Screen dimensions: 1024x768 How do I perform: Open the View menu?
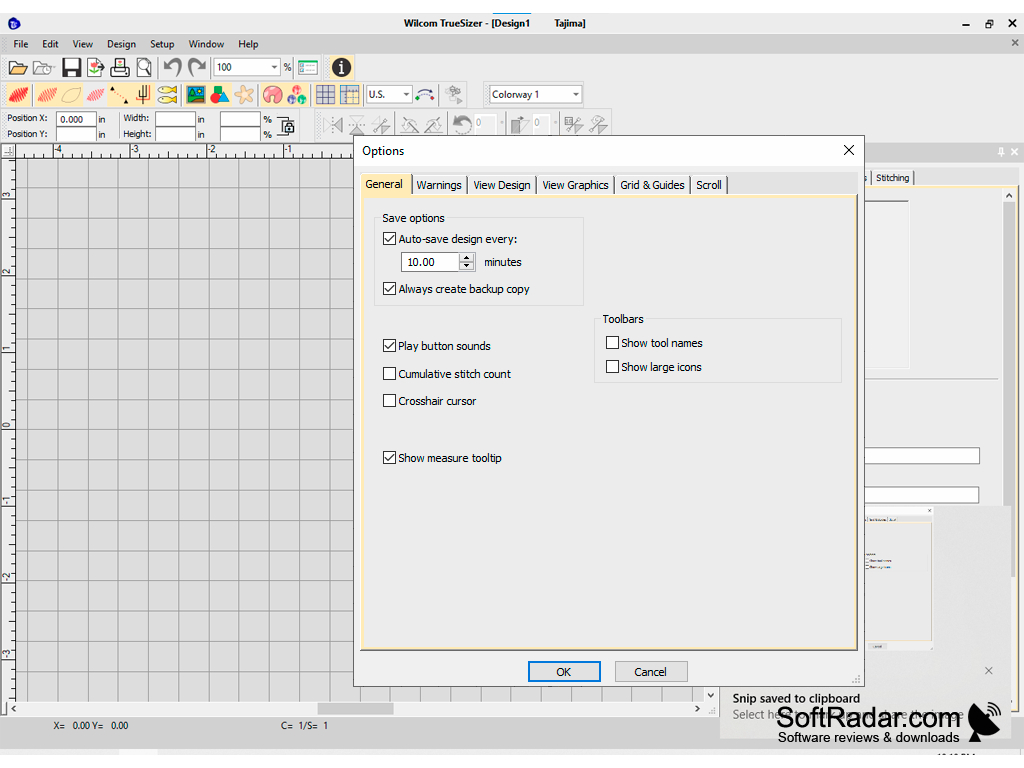tap(82, 44)
